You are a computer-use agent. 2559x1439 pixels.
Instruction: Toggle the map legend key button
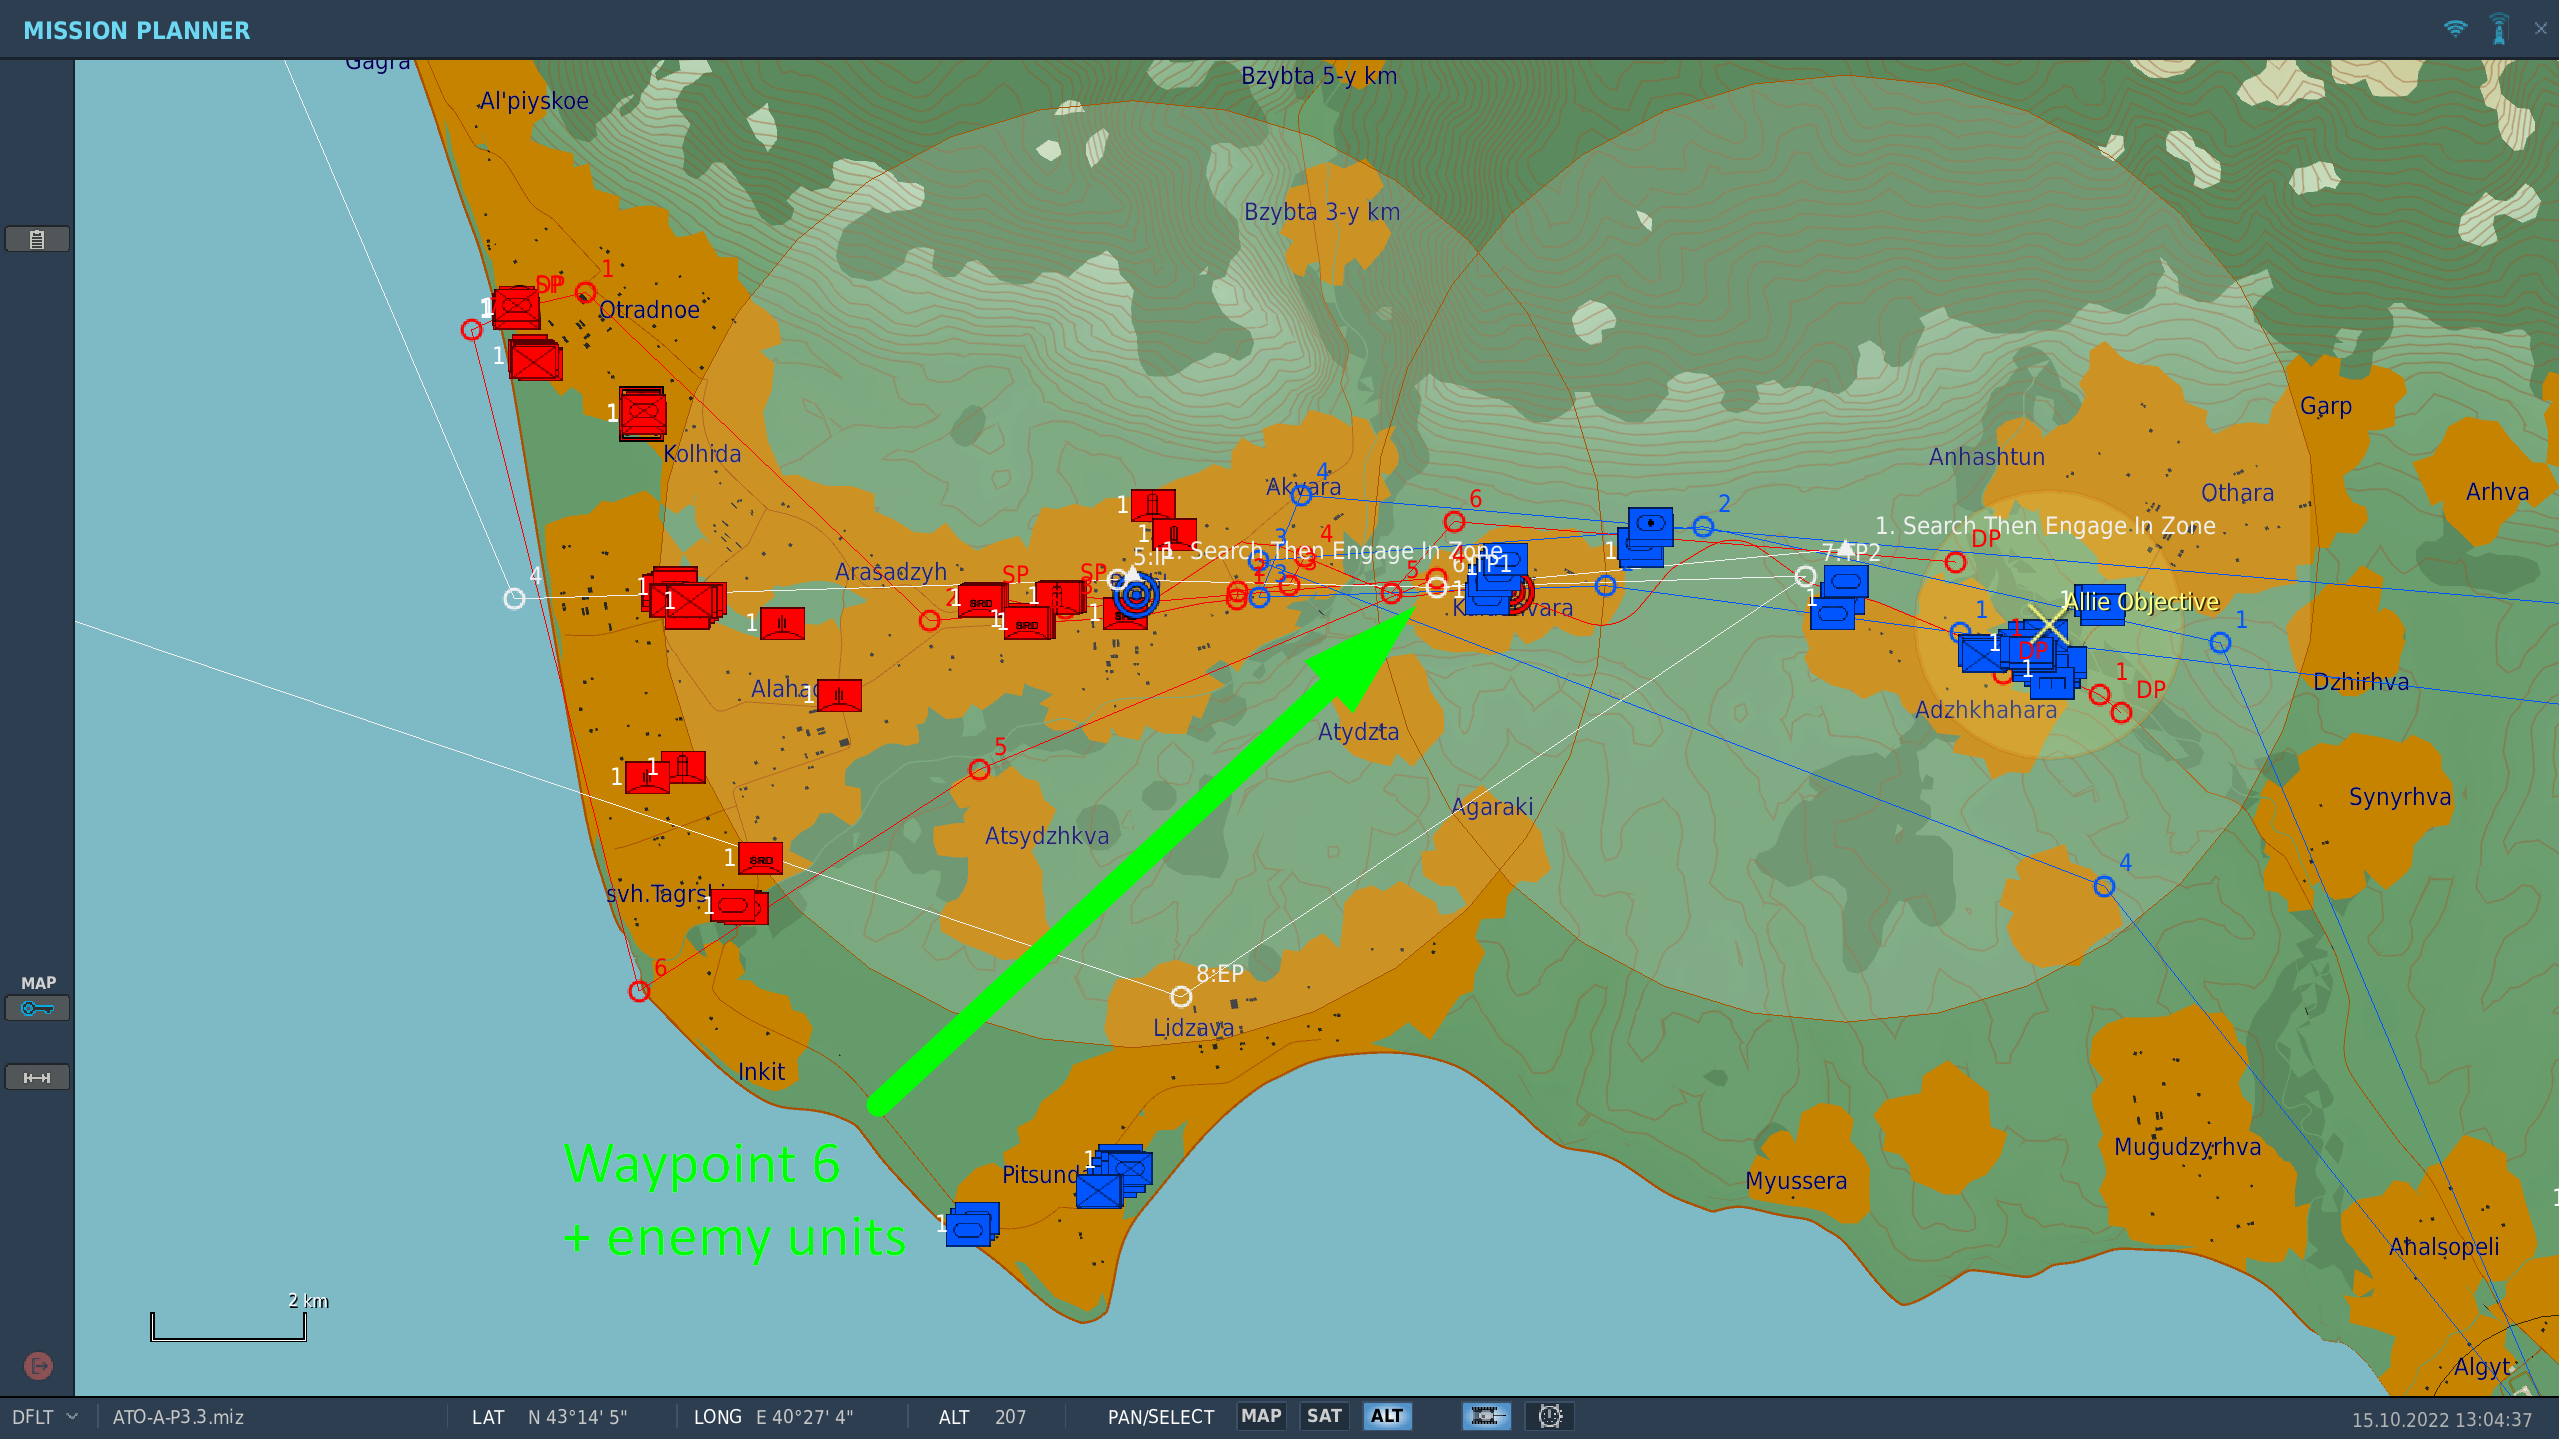(x=37, y=1008)
